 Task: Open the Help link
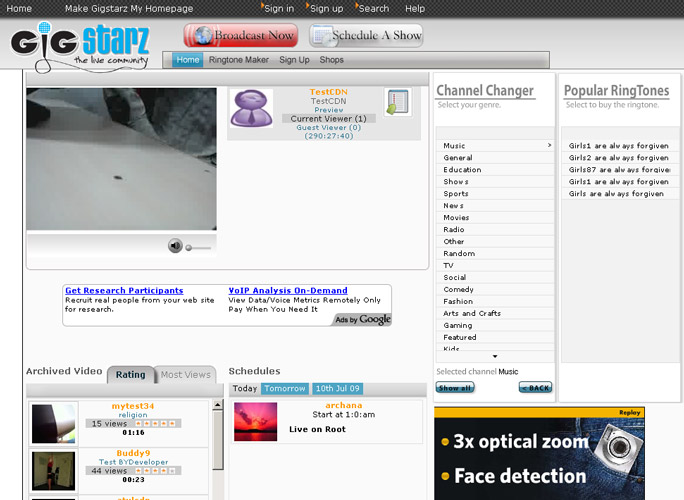[x=415, y=8]
